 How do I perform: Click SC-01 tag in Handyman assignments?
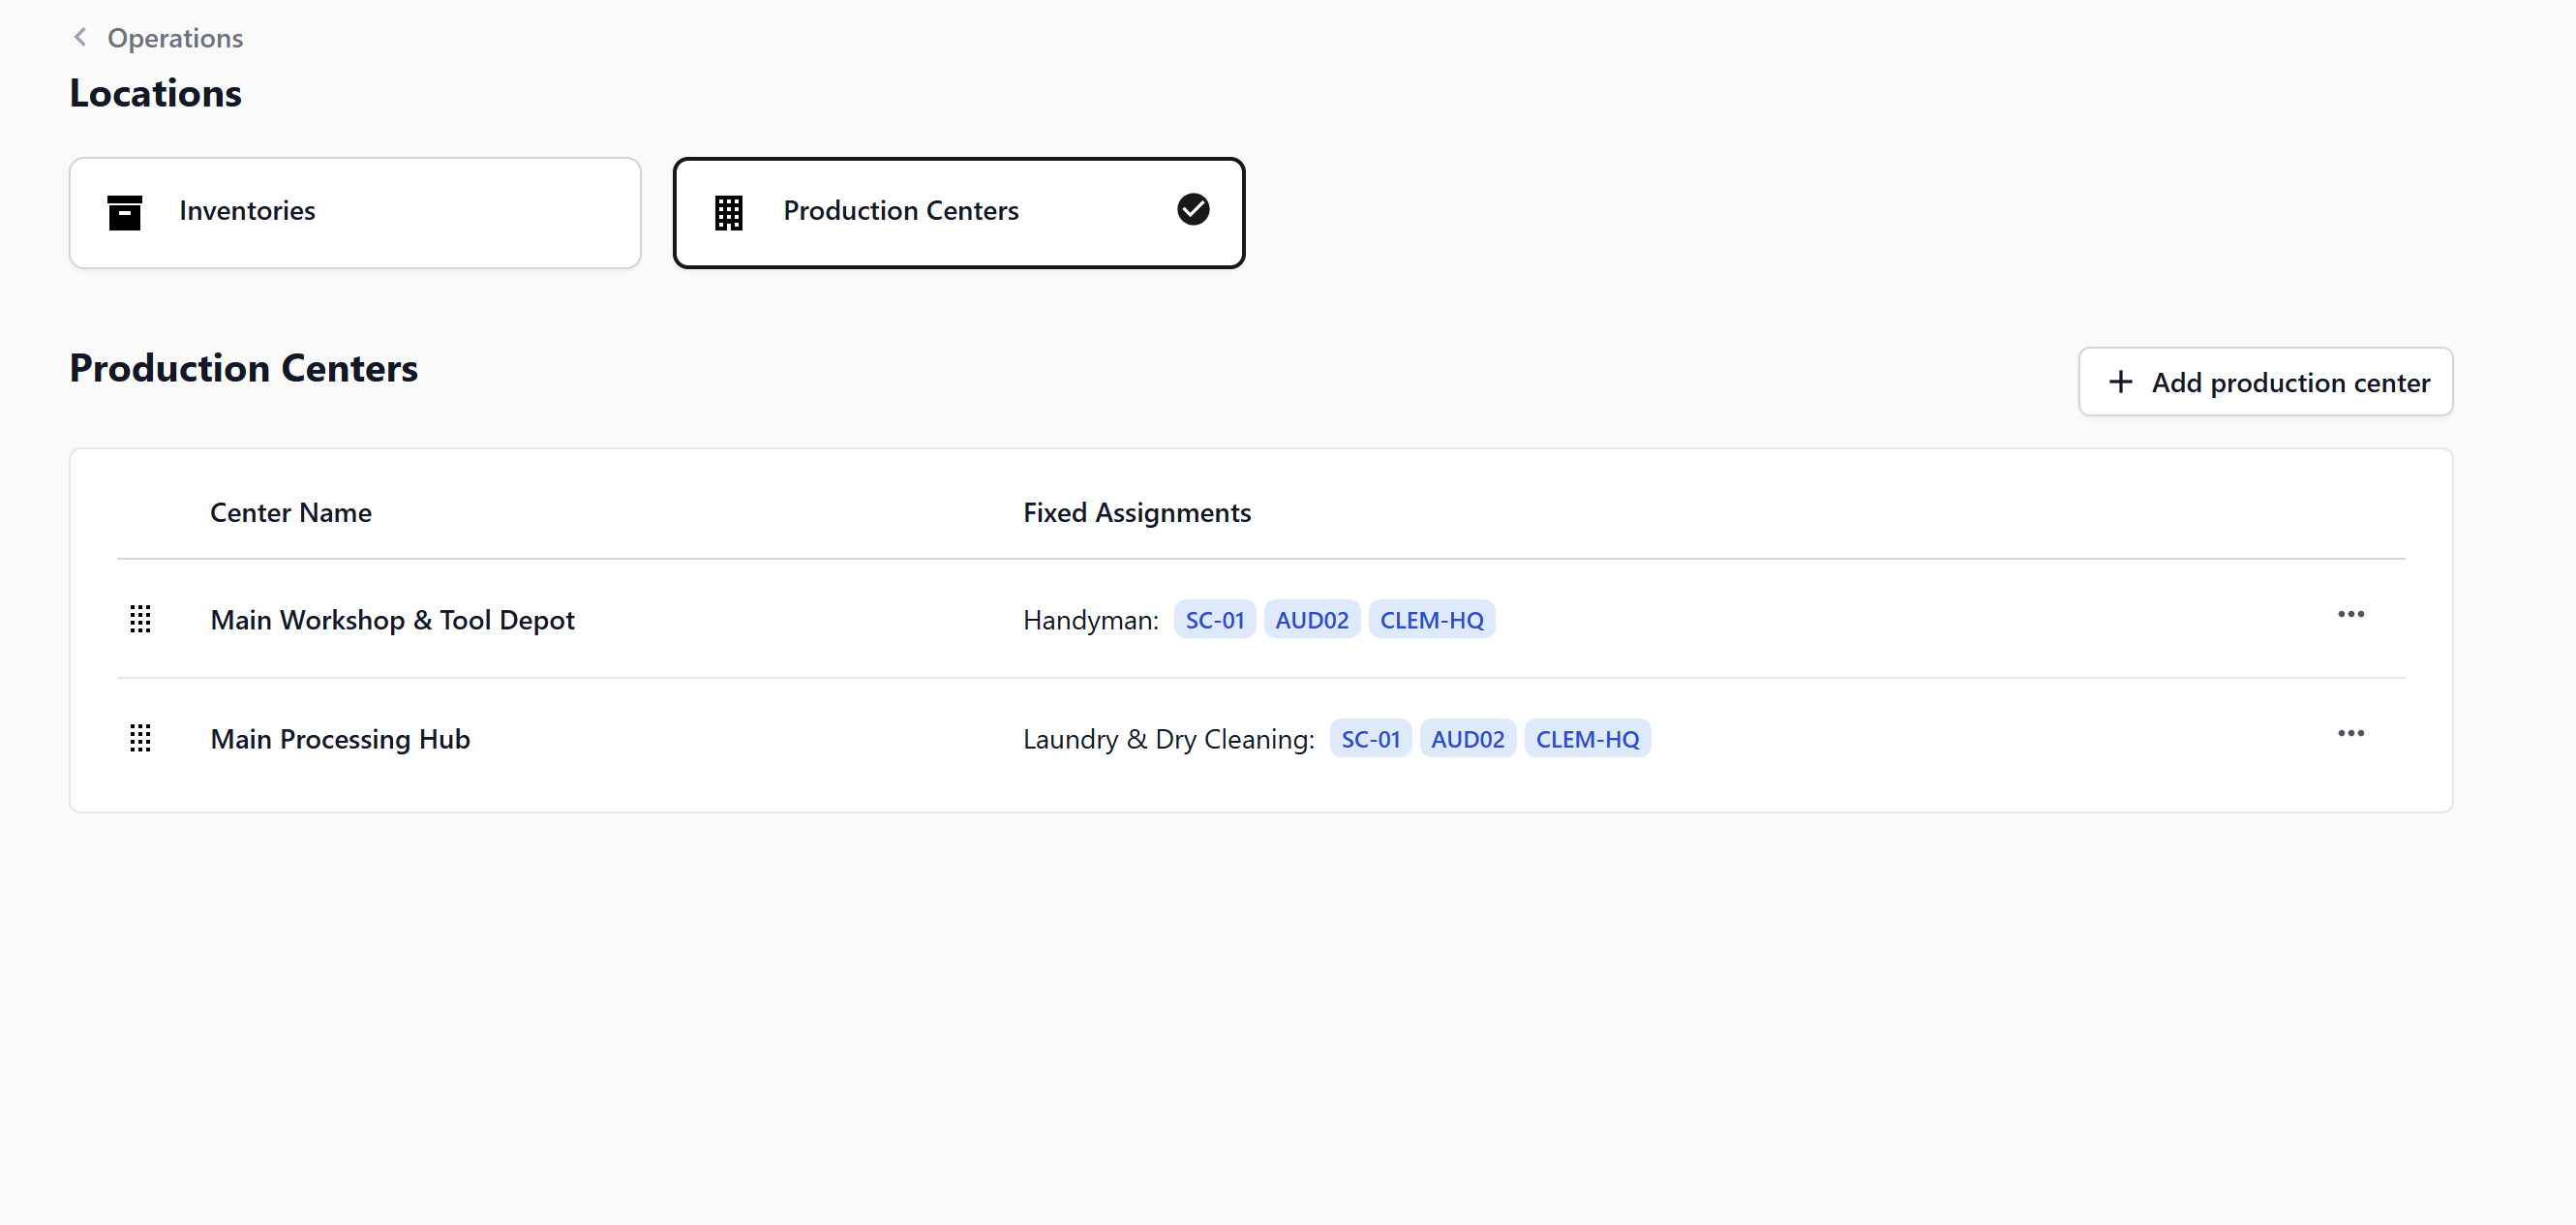pos(1214,620)
